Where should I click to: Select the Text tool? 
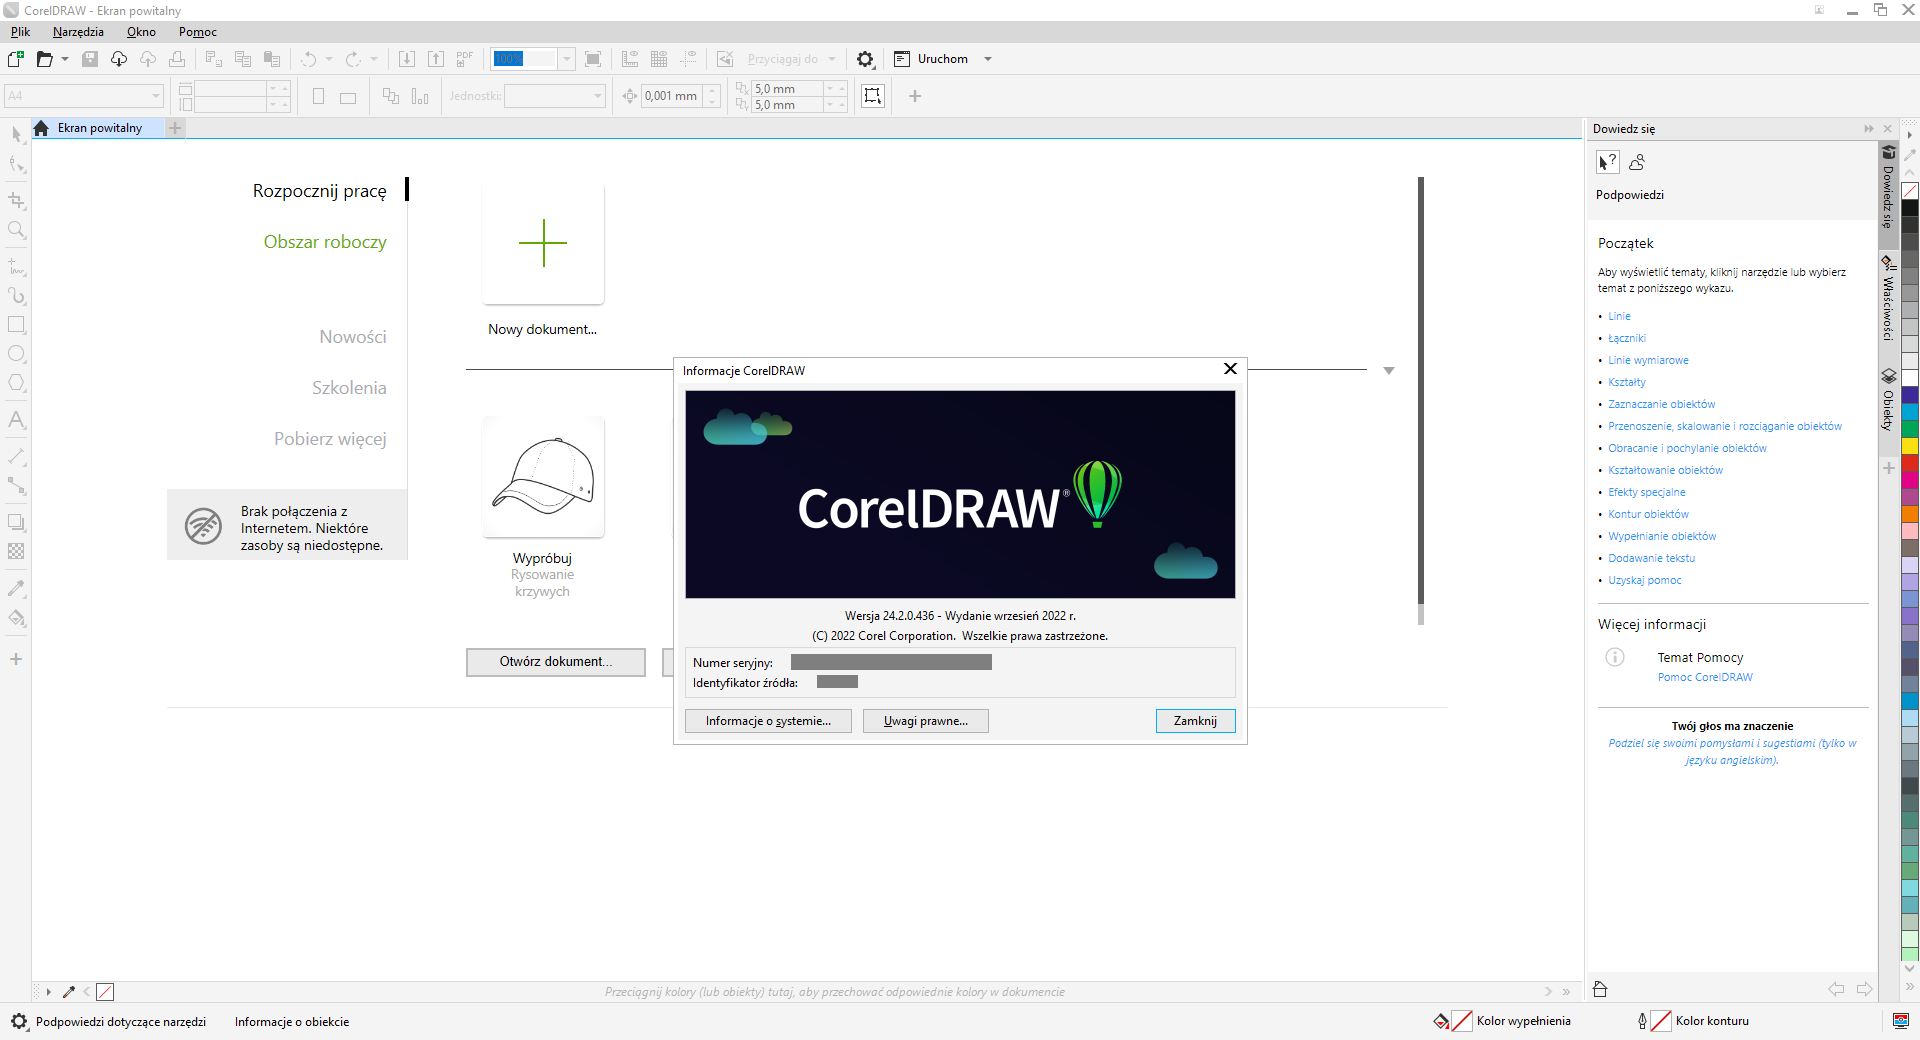click(x=16, y=420)
